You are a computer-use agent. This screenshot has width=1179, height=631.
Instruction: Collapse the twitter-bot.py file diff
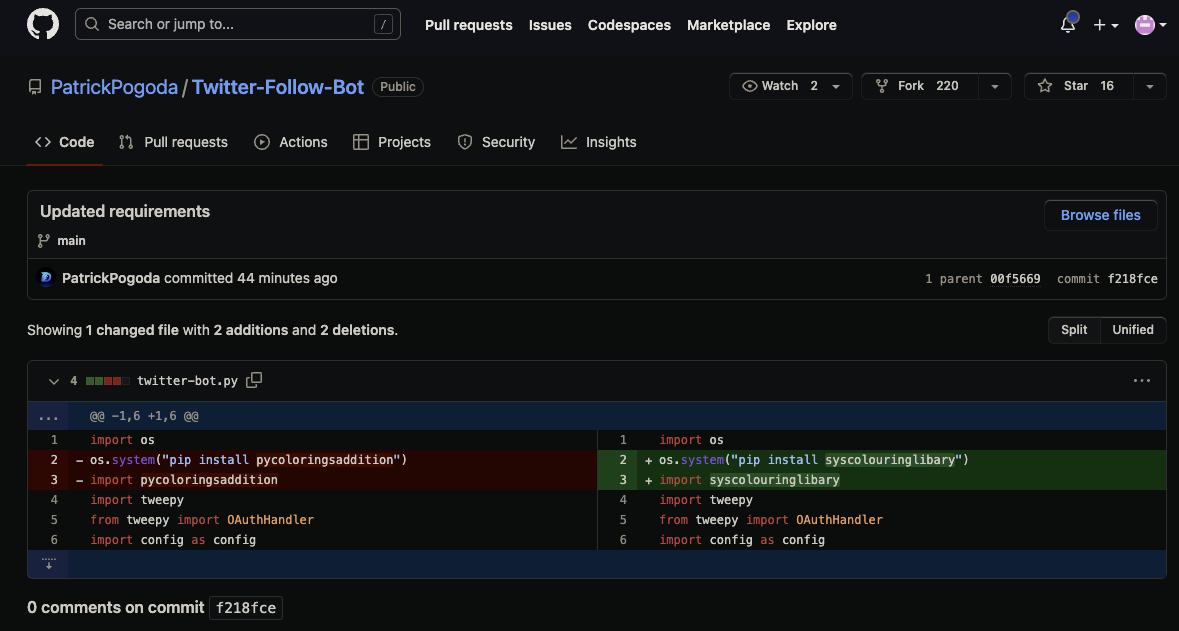pyautogui.click(x=53, y=381)
